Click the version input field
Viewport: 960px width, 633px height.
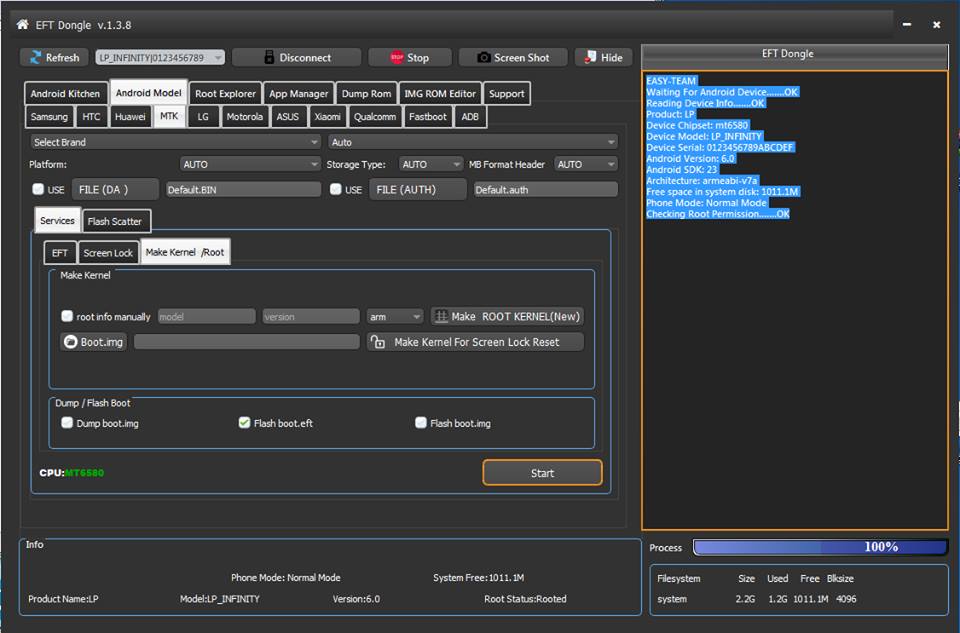coord(310,316)
